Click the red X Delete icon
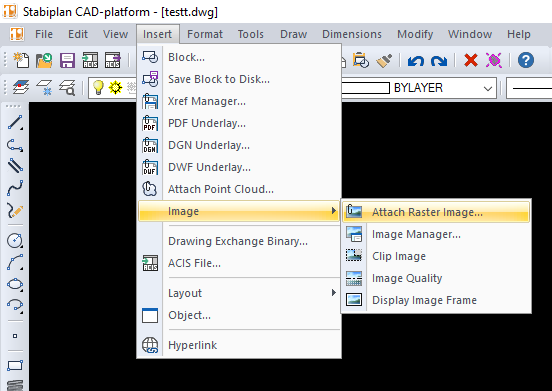The width and height of the screenshot is (552, 391). pyautogui.click(x=471, y=60)
